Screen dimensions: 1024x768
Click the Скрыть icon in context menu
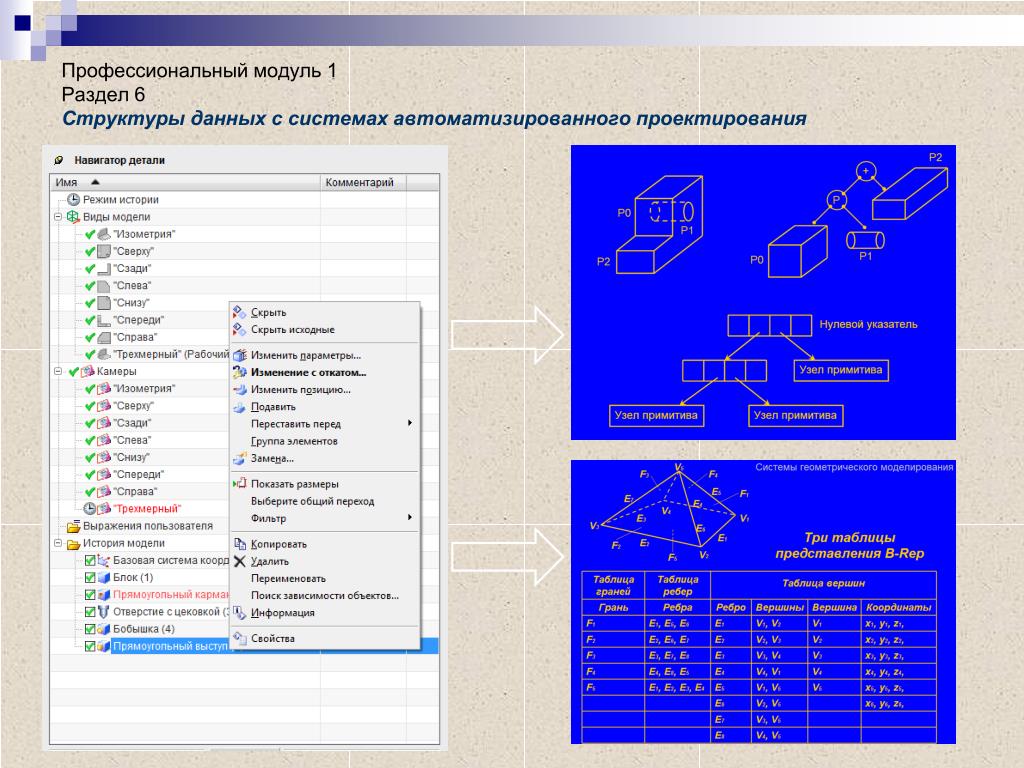point(240,312)
